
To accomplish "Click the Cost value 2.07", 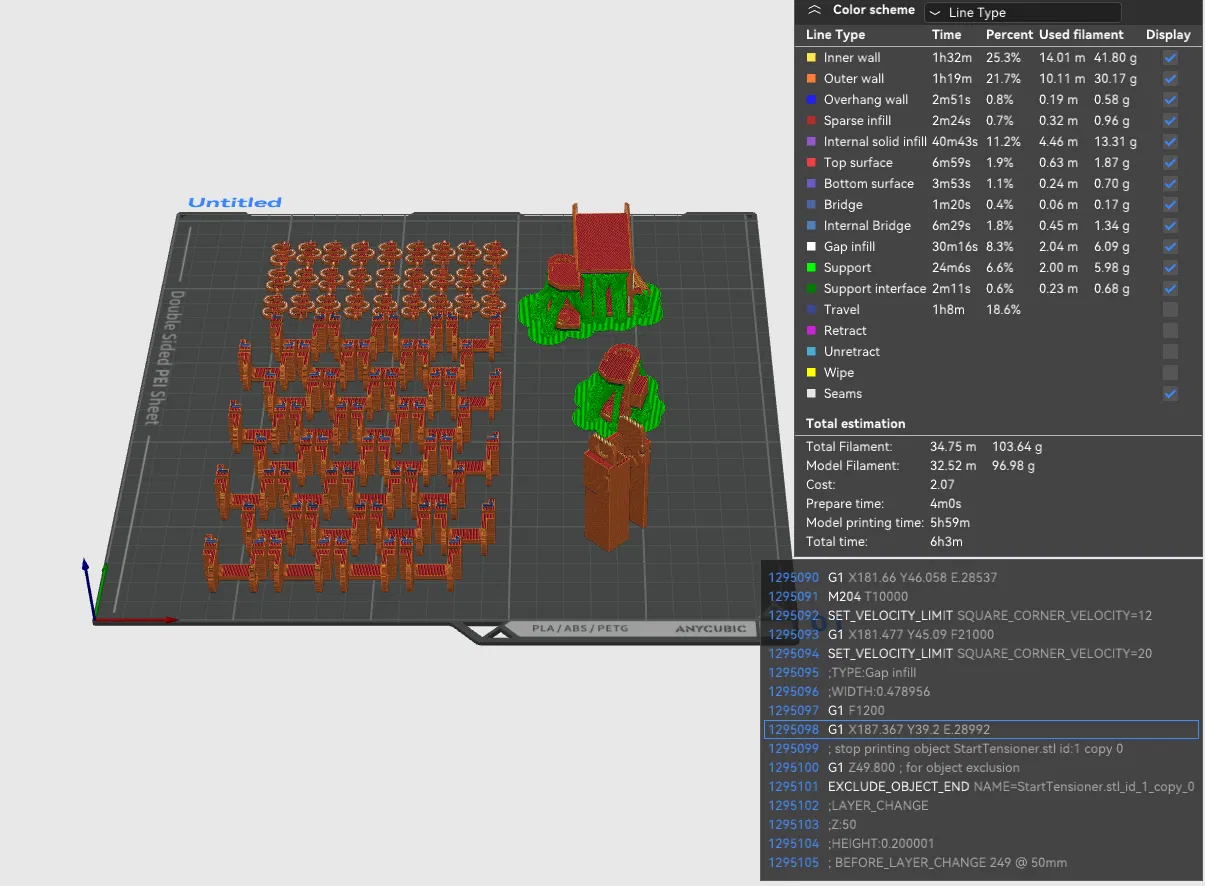I will point(943,485).
